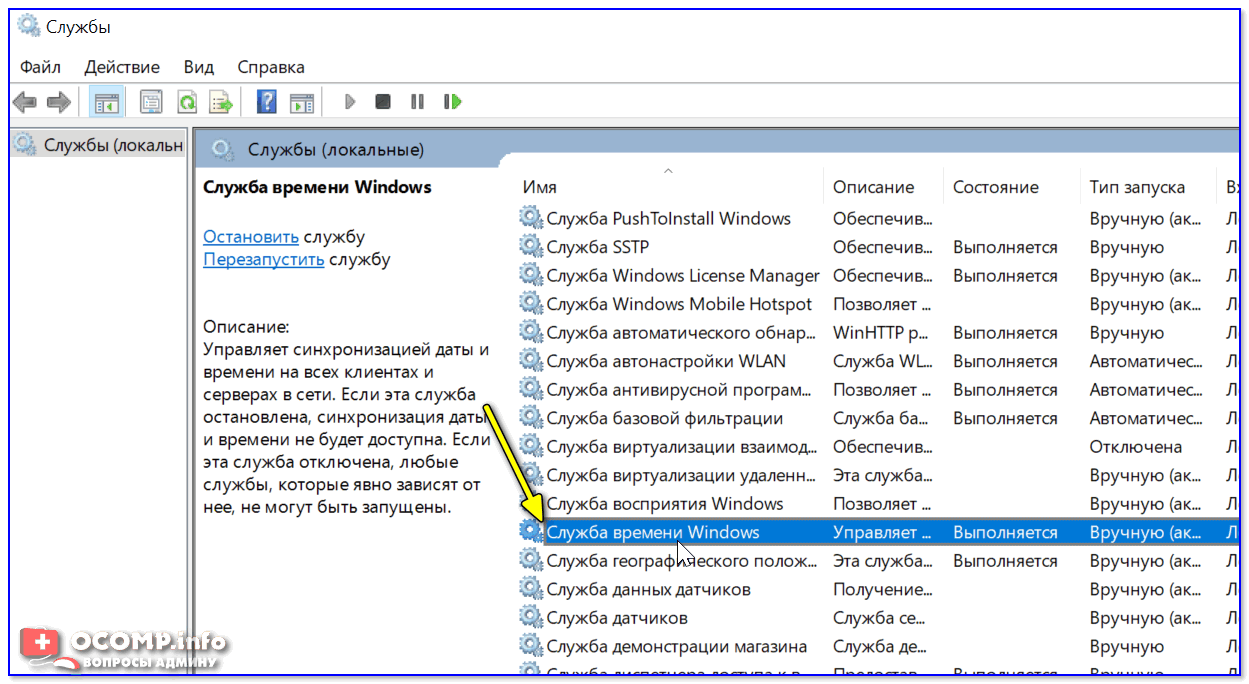Open the Вид menu
1249x684 pixels.
tap(199, 67)
